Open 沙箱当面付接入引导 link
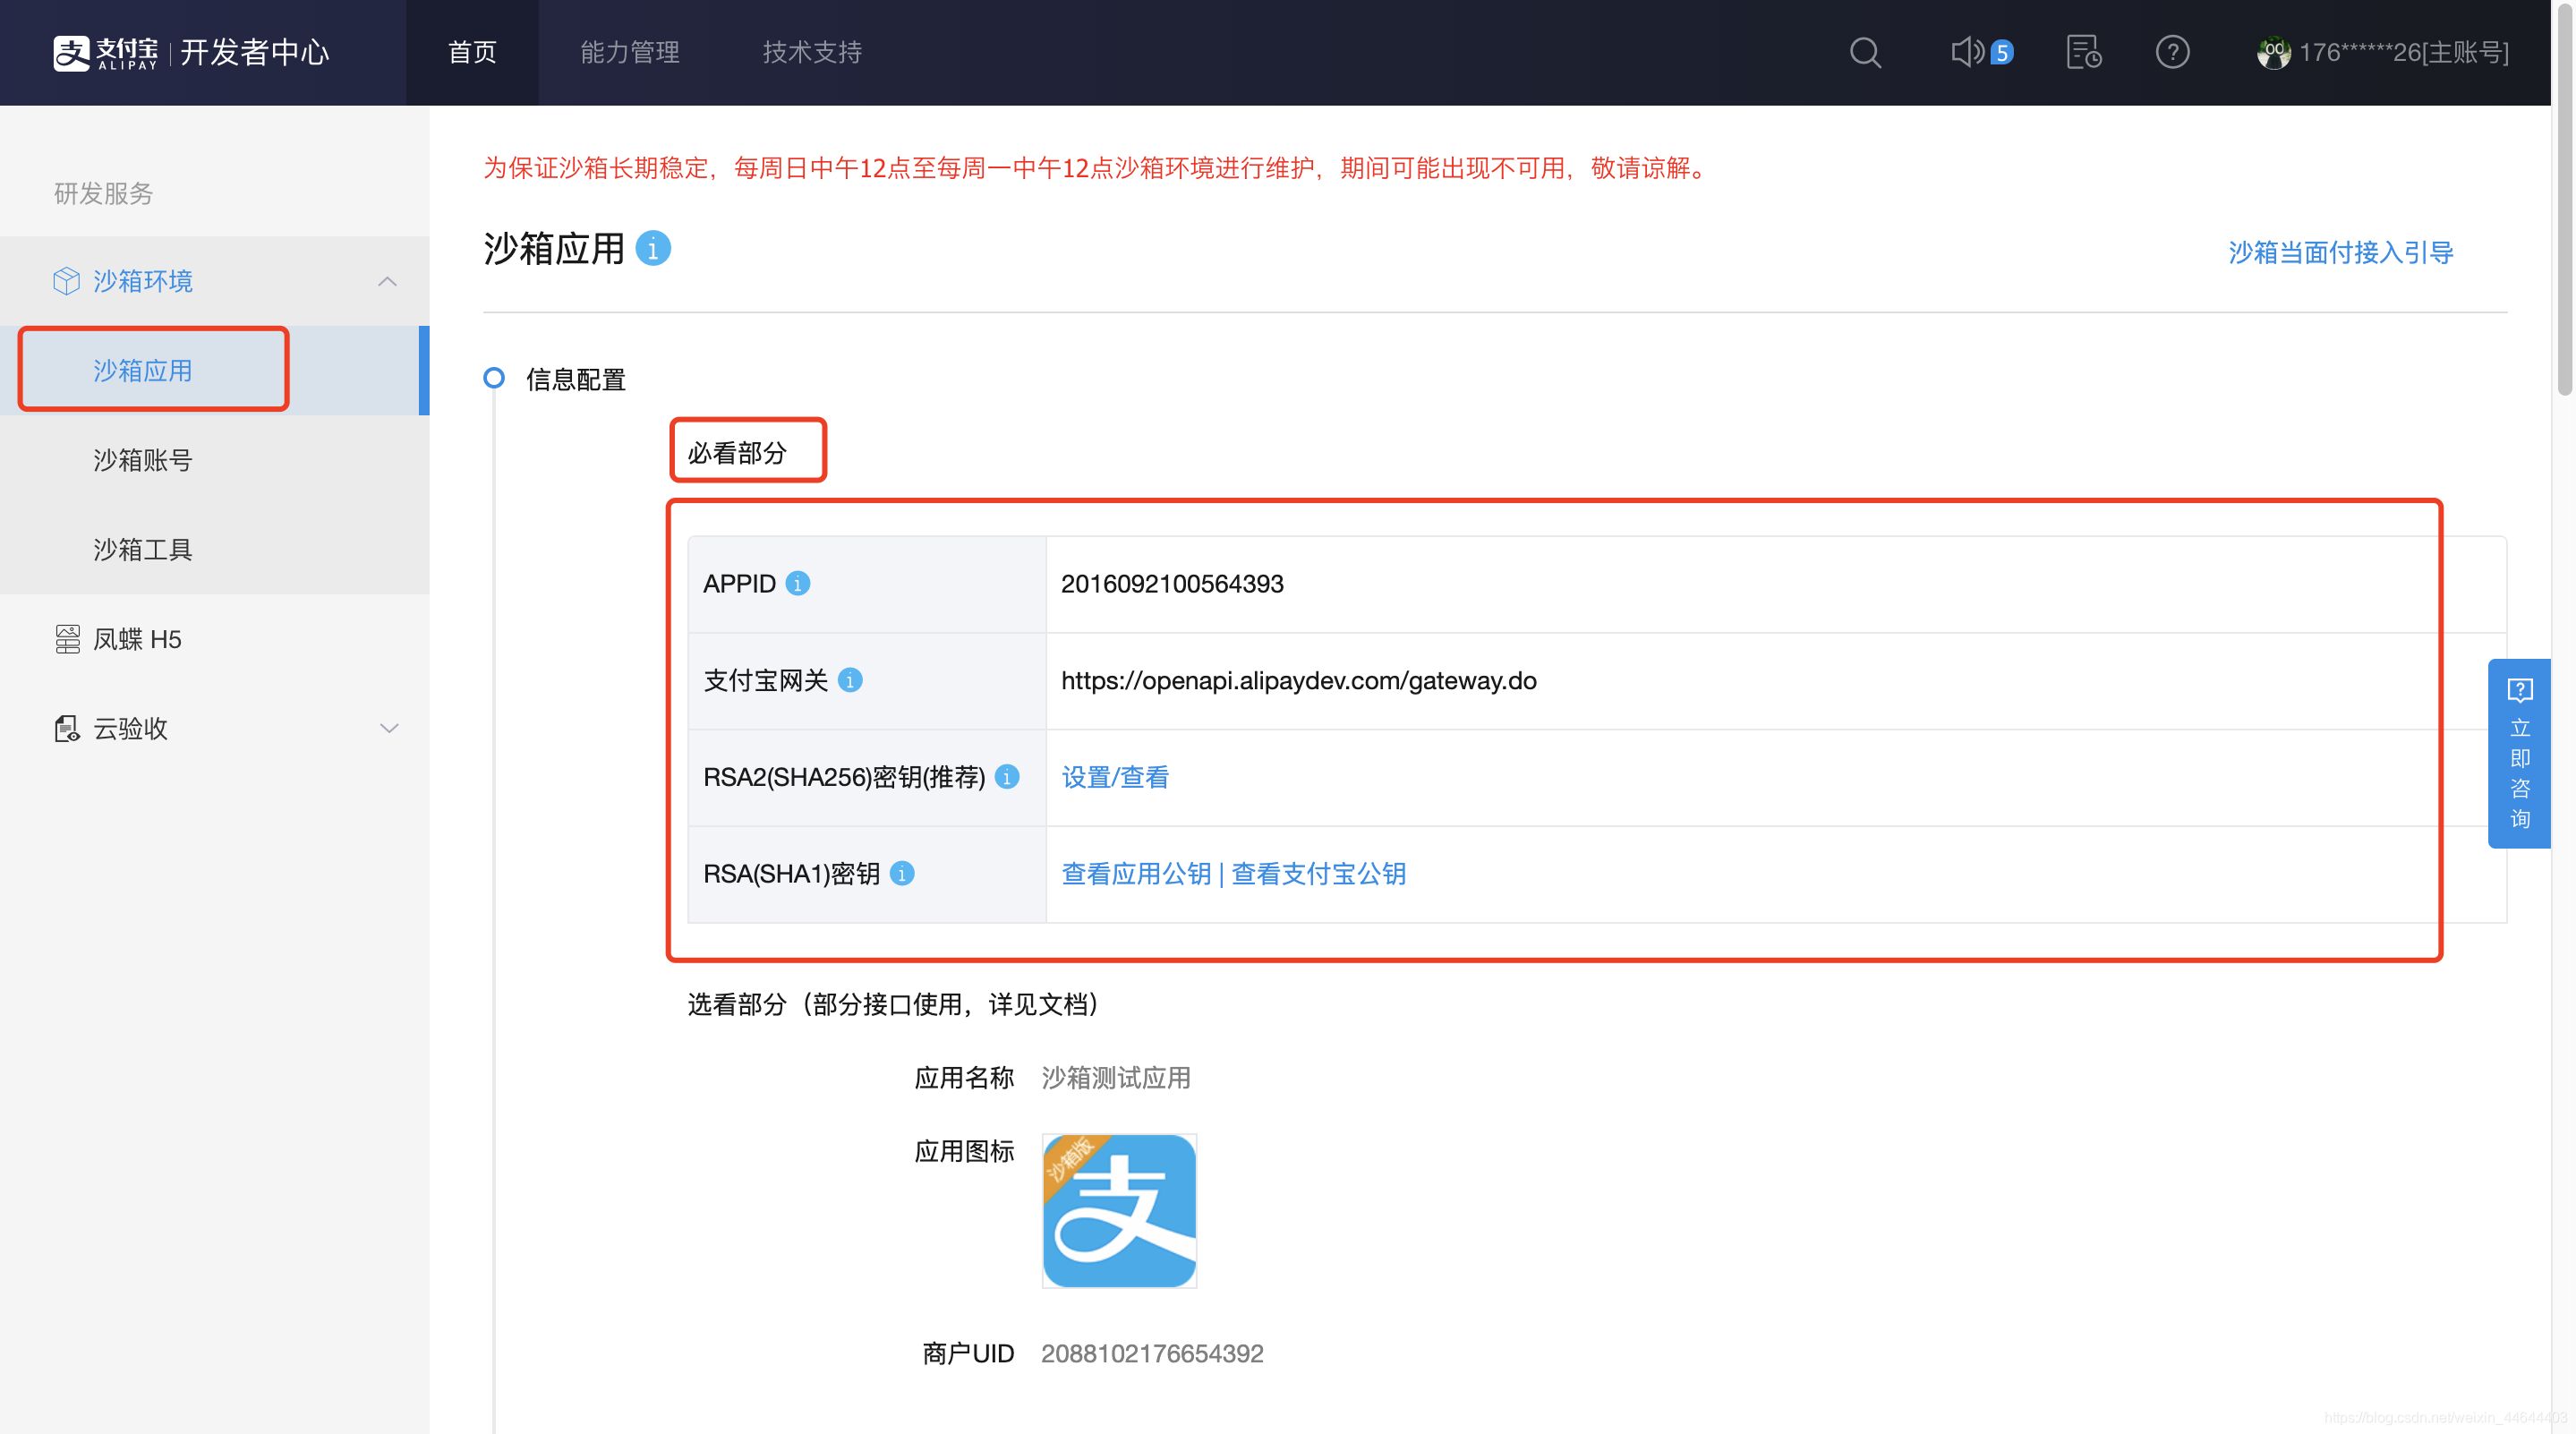This screenshot has height=1434, width=2576. coord(2341,252)
